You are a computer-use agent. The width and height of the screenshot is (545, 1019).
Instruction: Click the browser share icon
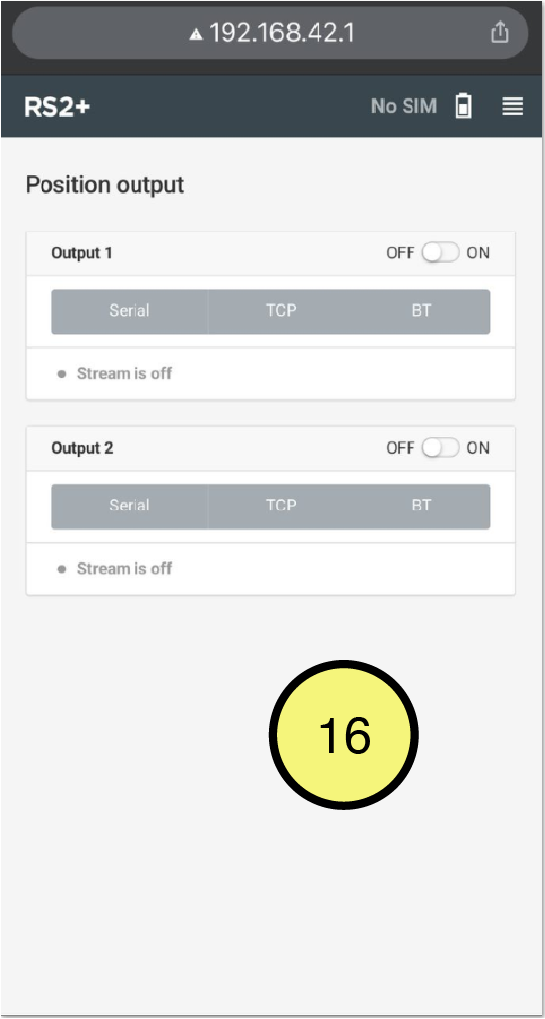(499, 32)
